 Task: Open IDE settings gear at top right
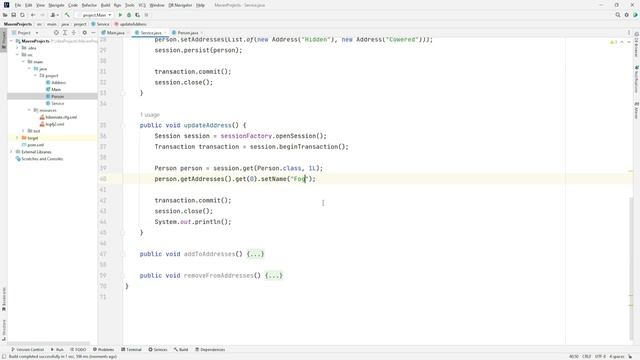point(627,15)
